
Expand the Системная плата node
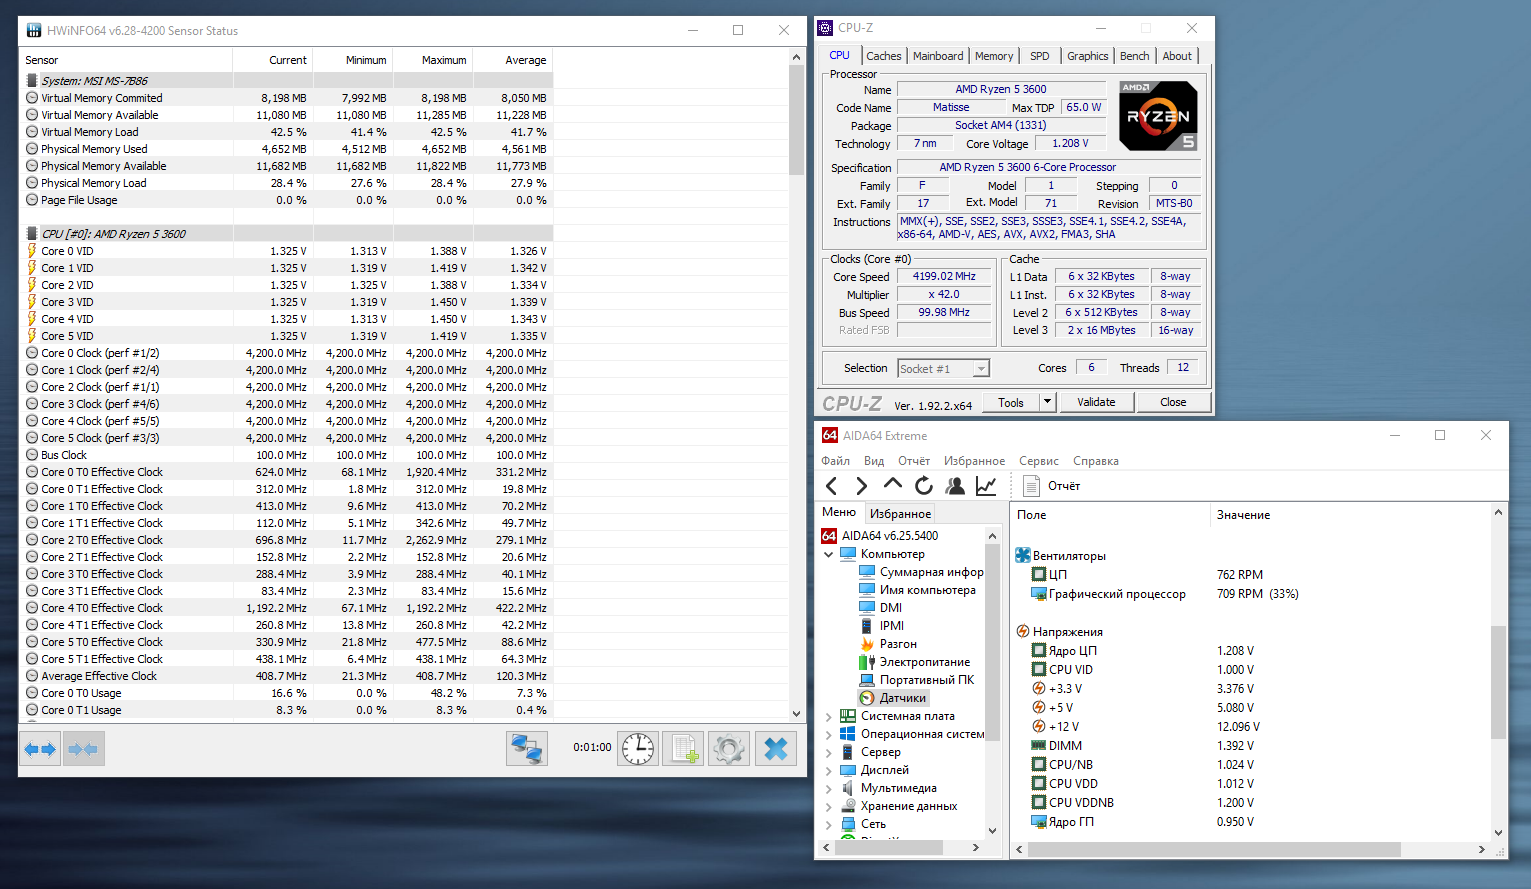(829, 716)
